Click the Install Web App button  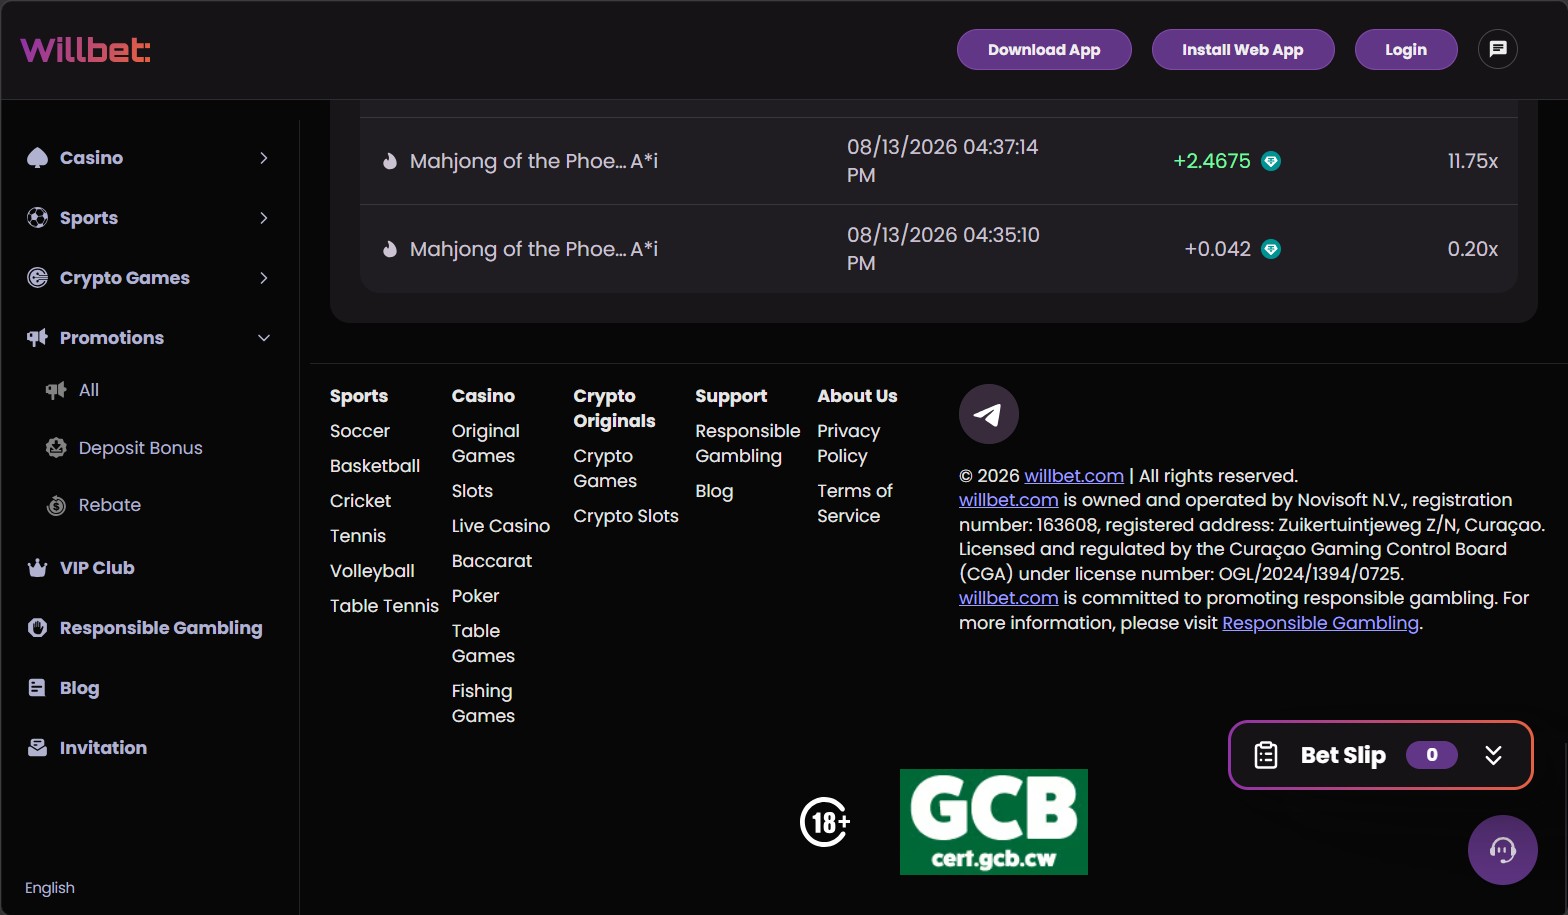(x=1243, y=50)
